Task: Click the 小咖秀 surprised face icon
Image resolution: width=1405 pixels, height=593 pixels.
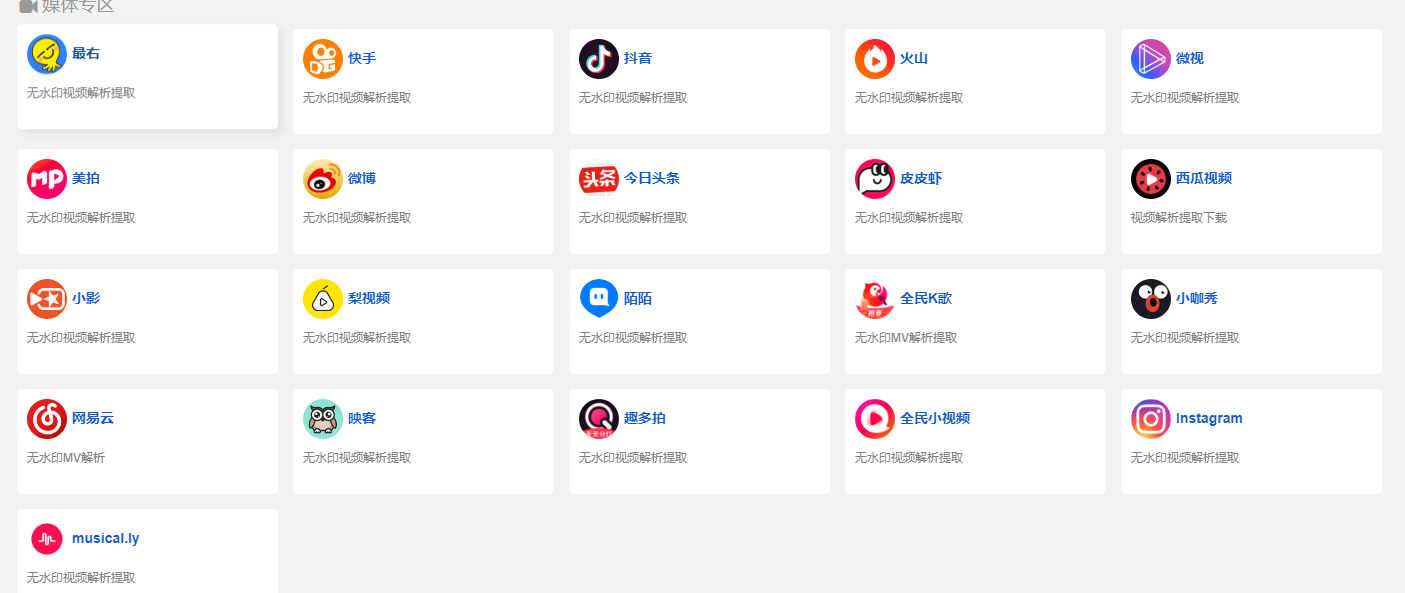Action: (1151, 299)
